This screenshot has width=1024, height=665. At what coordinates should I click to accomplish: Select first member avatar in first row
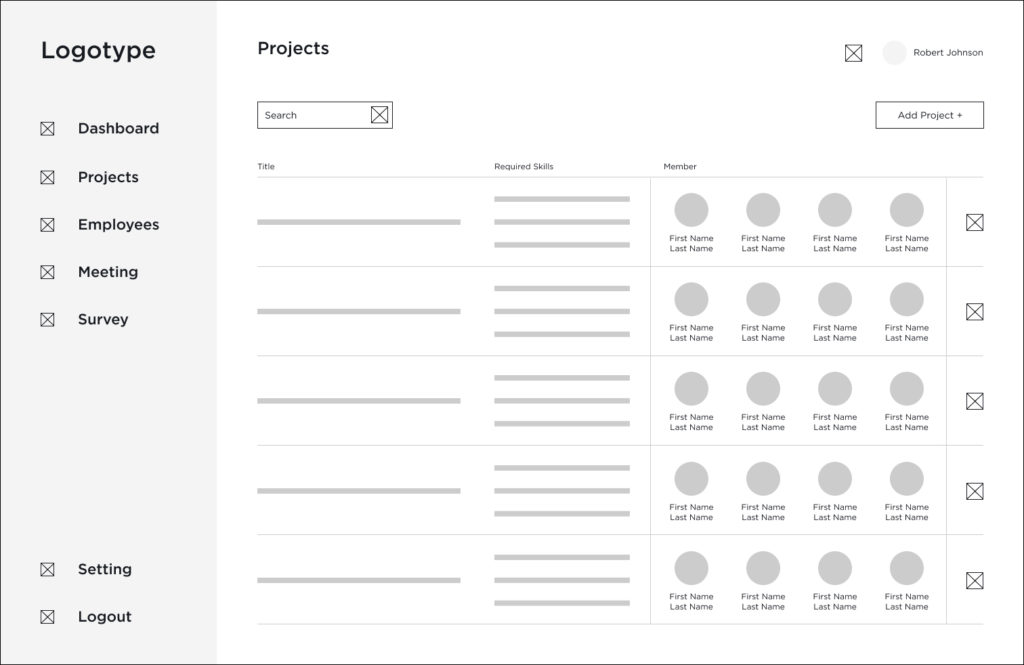pos(691,210)
